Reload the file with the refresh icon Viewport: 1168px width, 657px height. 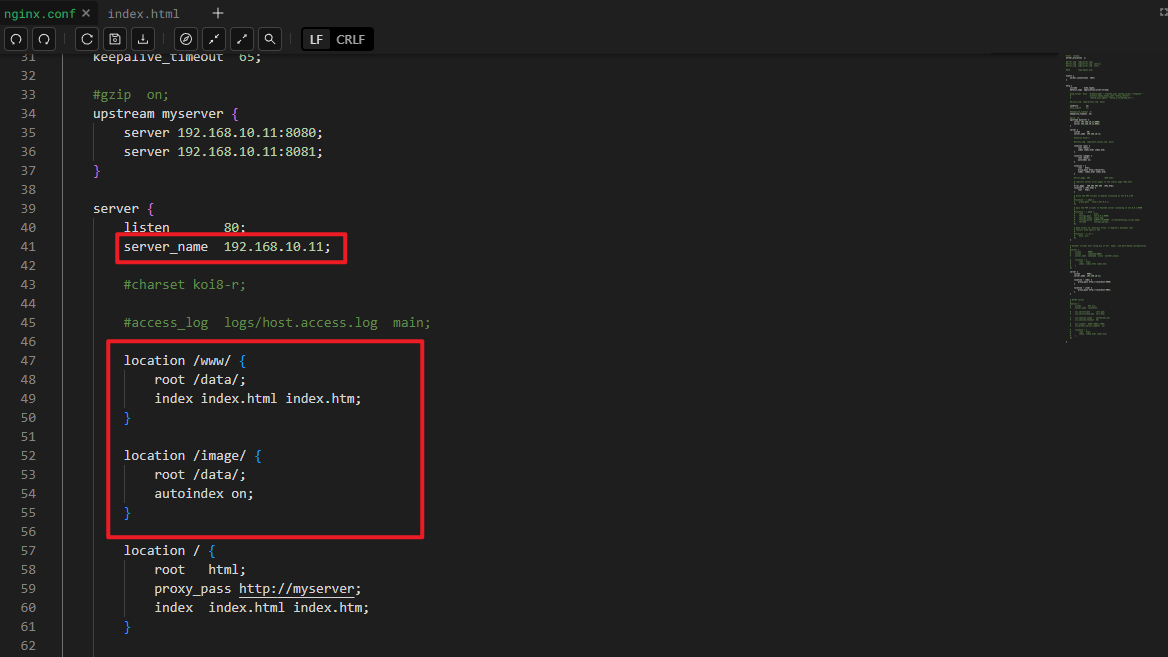pos(87,39)
